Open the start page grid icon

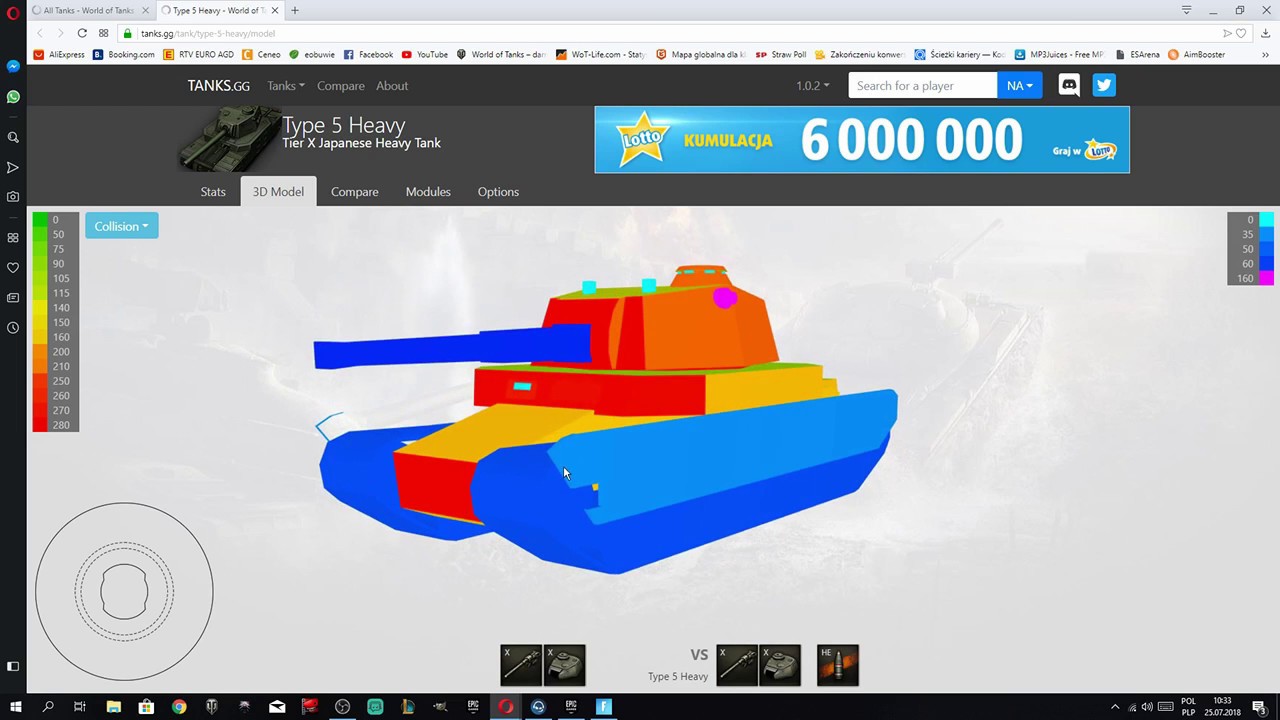coord(103,33)
